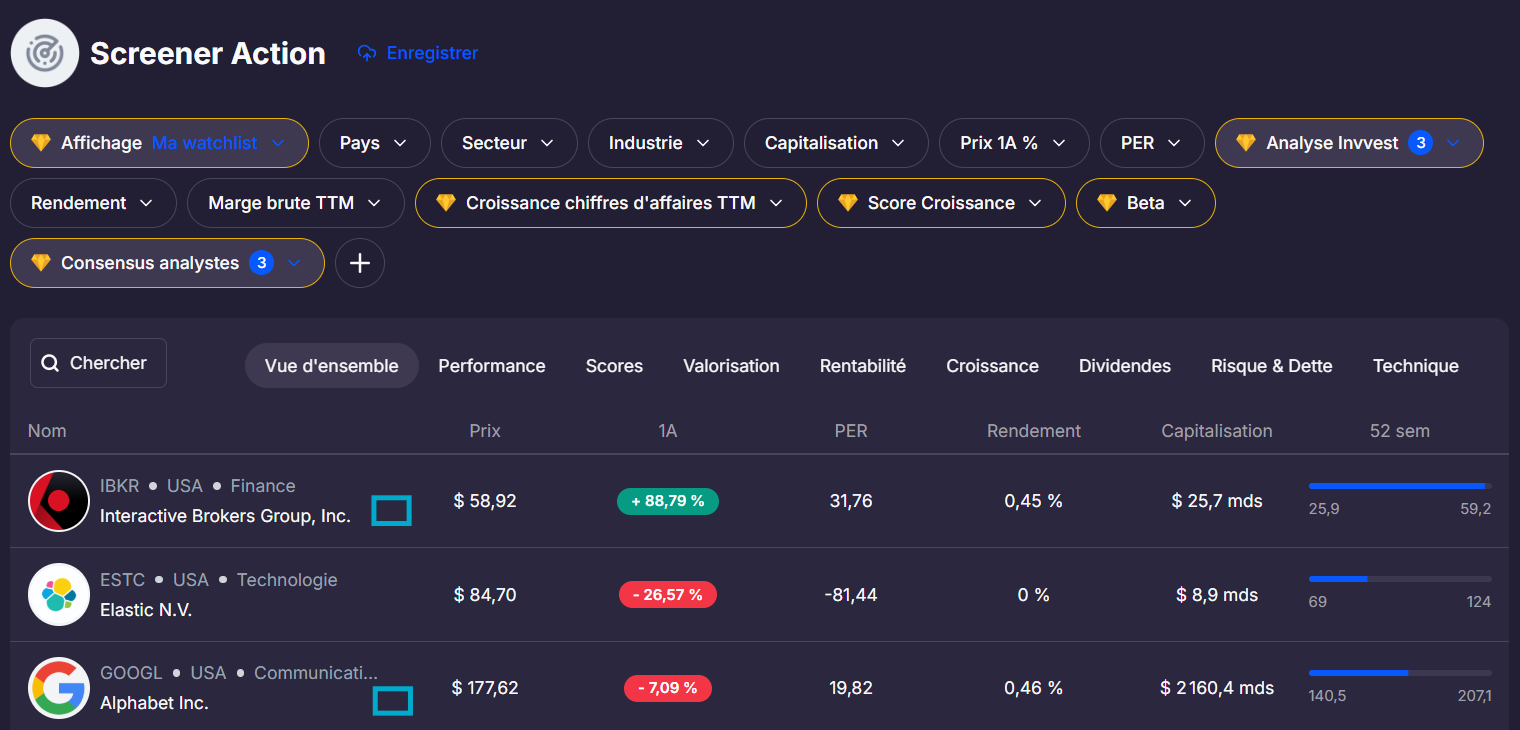The height and width of the screenshot is (730, 1520).
Task: Switch to the Risque & Dette tab
Action: tap(1272, 366)
